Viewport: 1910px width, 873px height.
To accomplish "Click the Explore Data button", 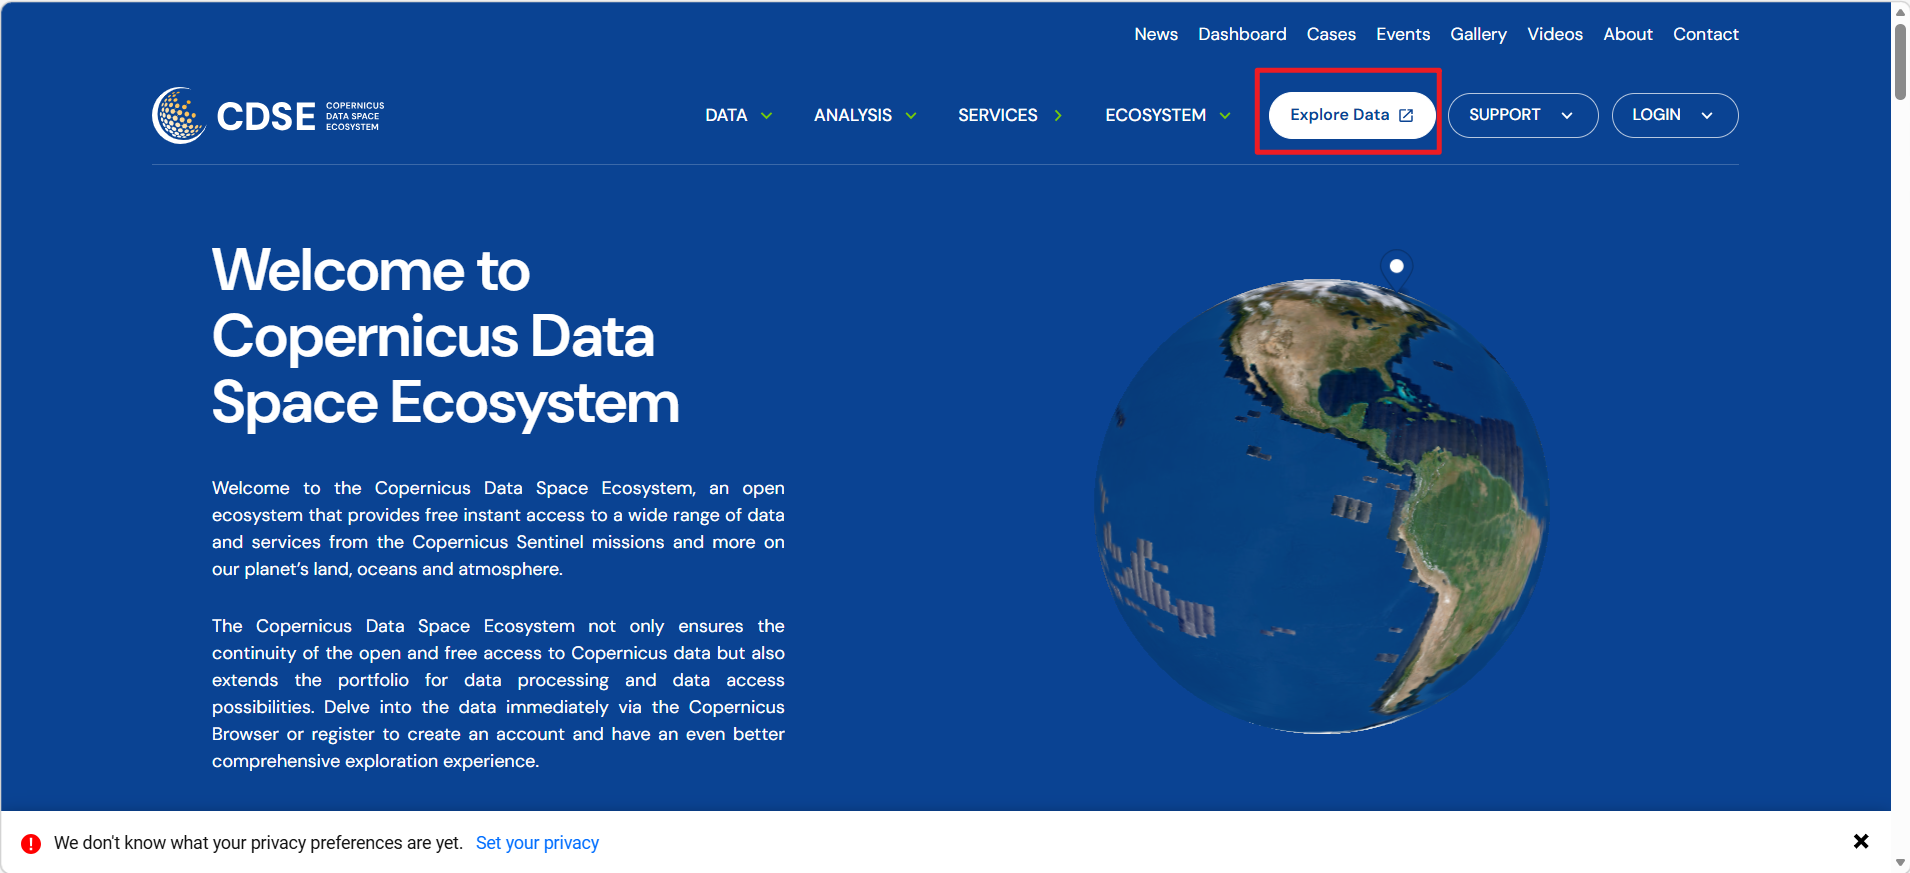I will [x=1352, y=115].
